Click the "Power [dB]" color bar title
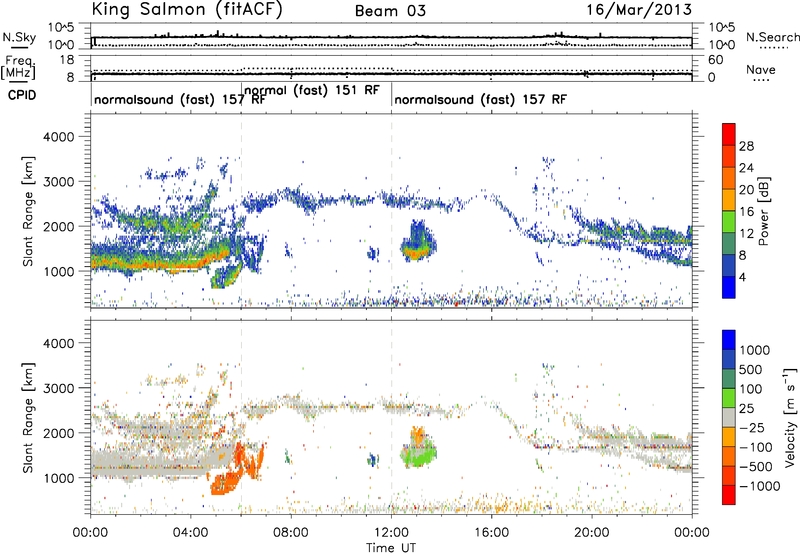Viewport: 800px width, 554px height. click(x=763, y=211)
